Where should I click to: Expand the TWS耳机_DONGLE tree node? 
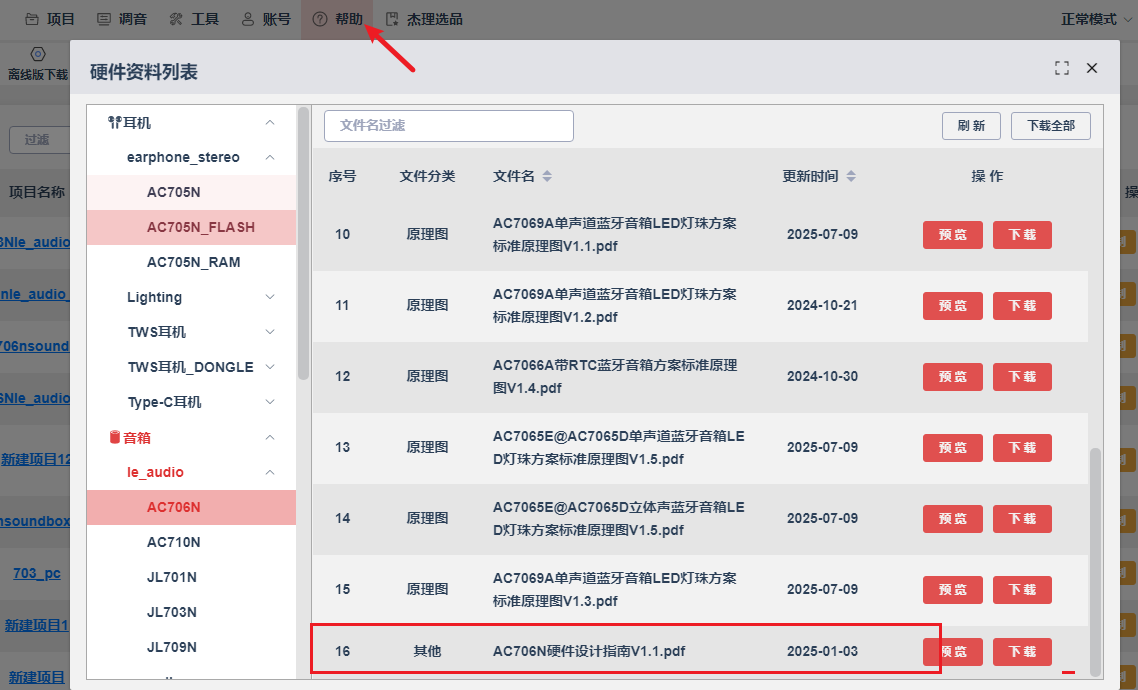point(270,367)
